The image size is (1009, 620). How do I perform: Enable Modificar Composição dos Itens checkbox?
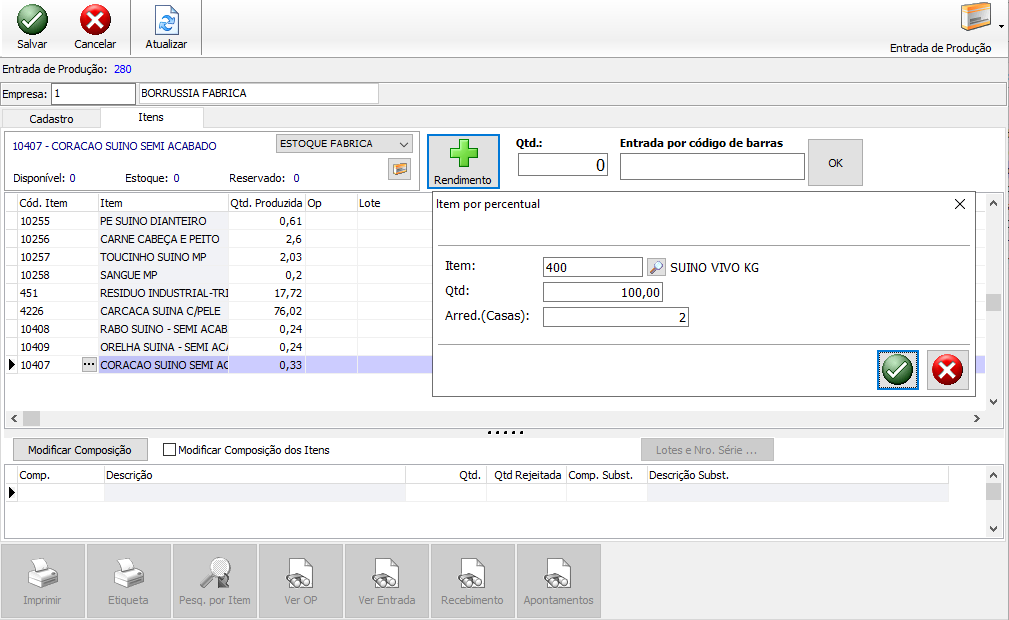[169, 450]
